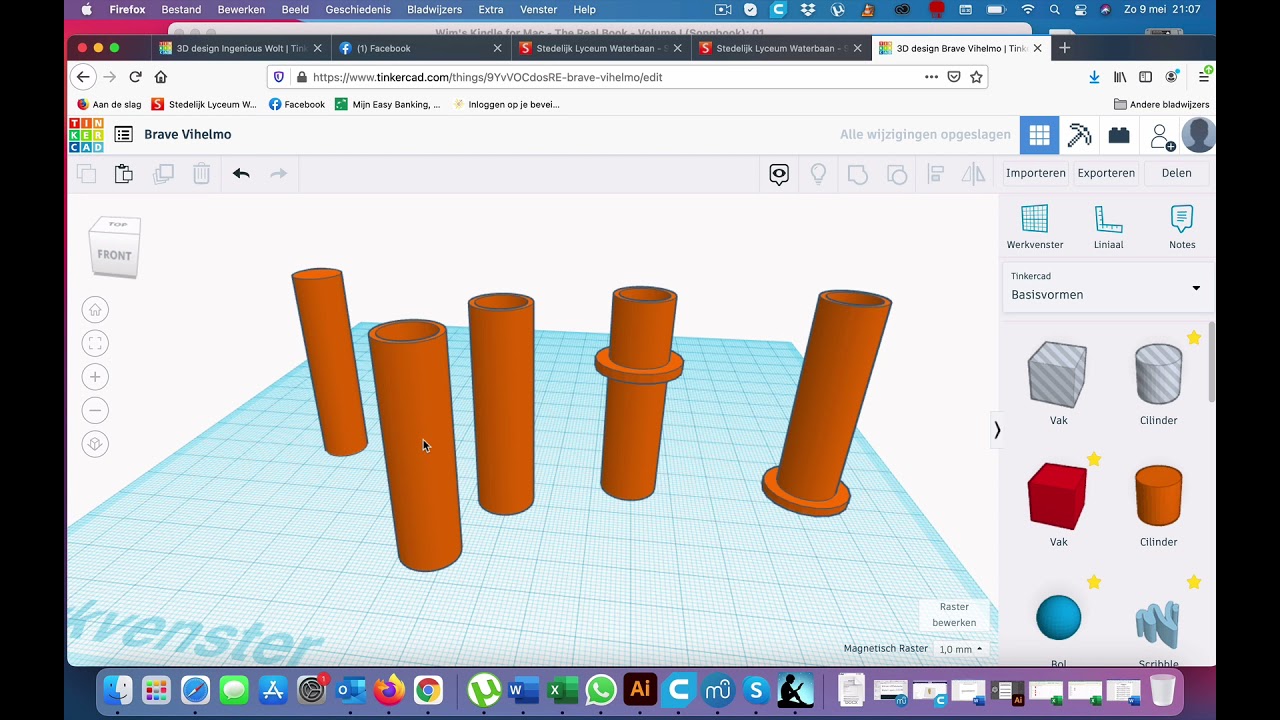Click the home view button

(95, 310)
